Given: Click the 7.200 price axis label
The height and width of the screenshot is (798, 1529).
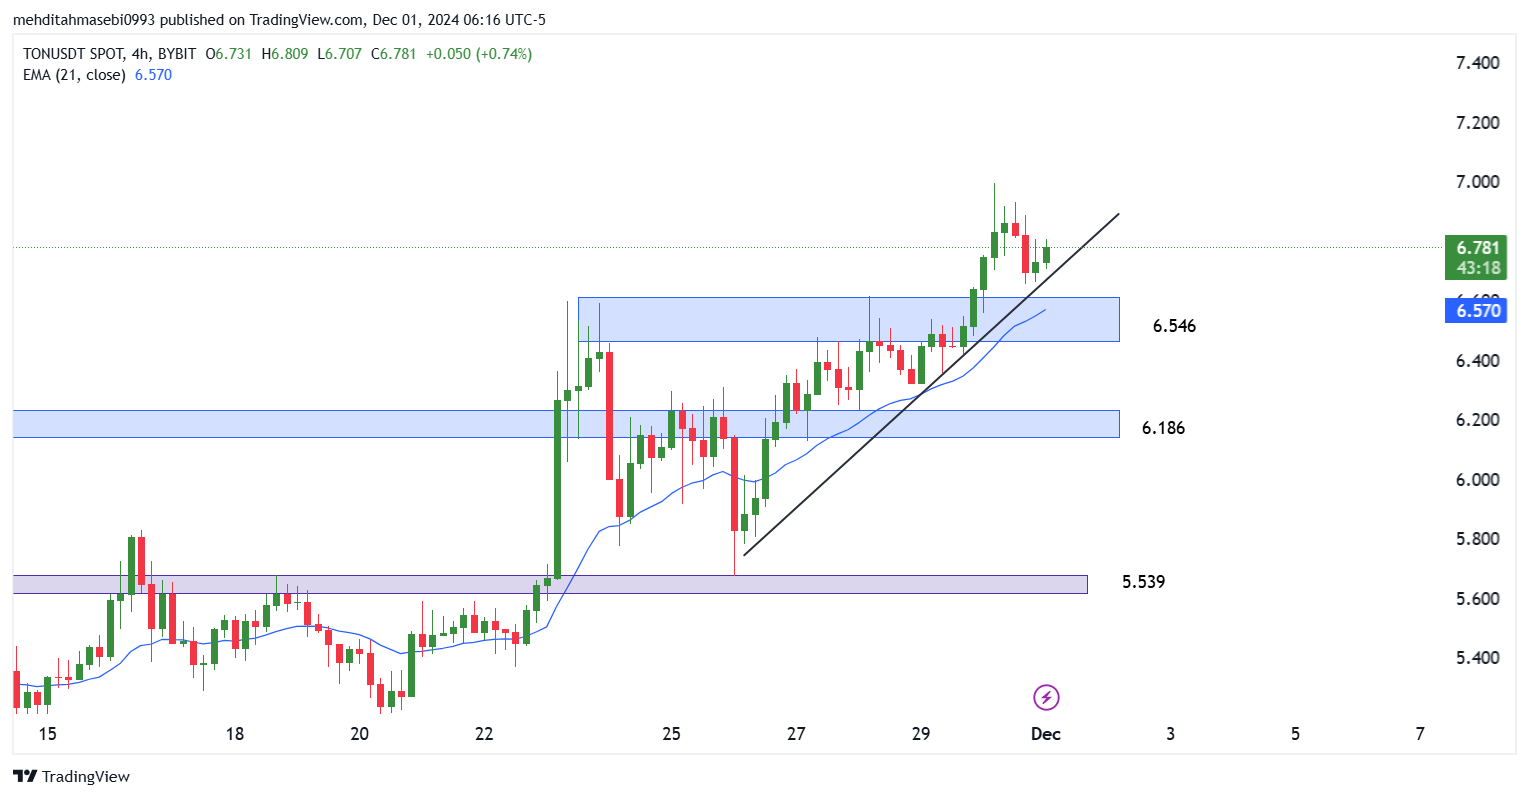Looking at the screenshot, I should point(1477,123).
